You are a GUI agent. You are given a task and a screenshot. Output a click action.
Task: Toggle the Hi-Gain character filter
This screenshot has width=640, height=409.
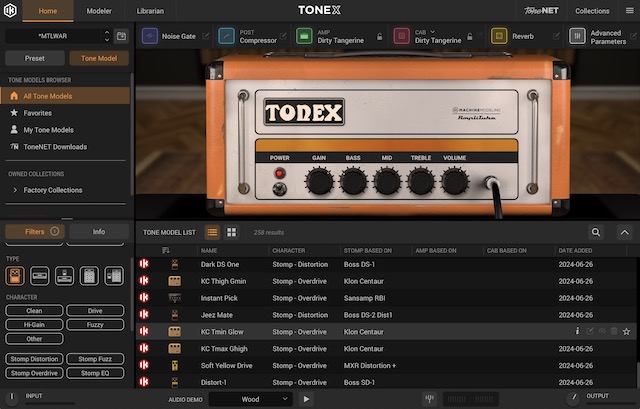click(x=33, y=325)
